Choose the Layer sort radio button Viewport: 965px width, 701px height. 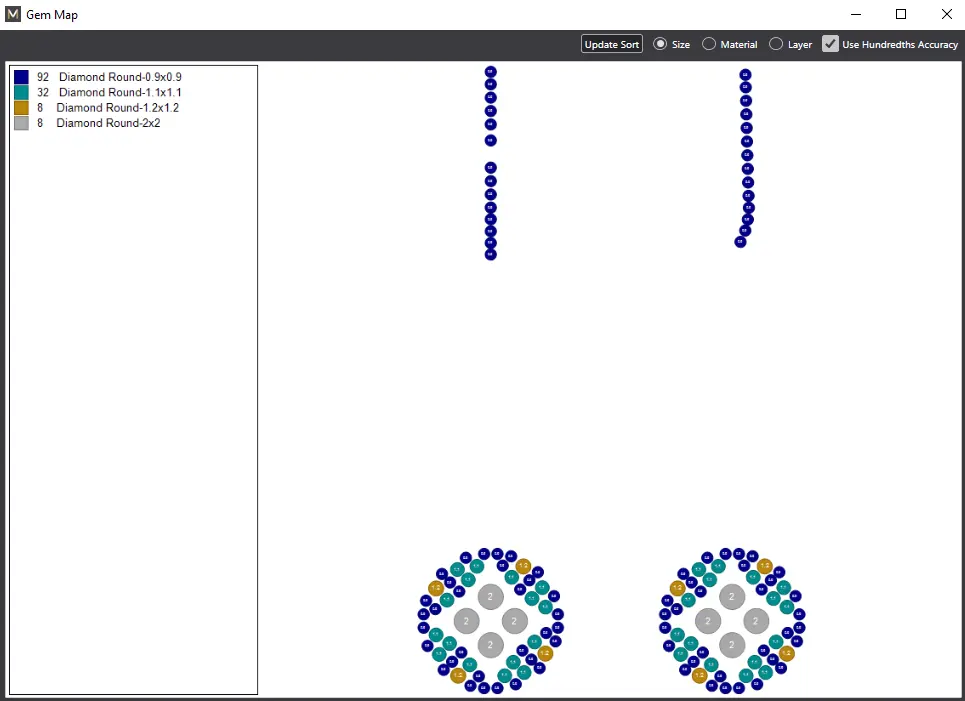[776, 44]
